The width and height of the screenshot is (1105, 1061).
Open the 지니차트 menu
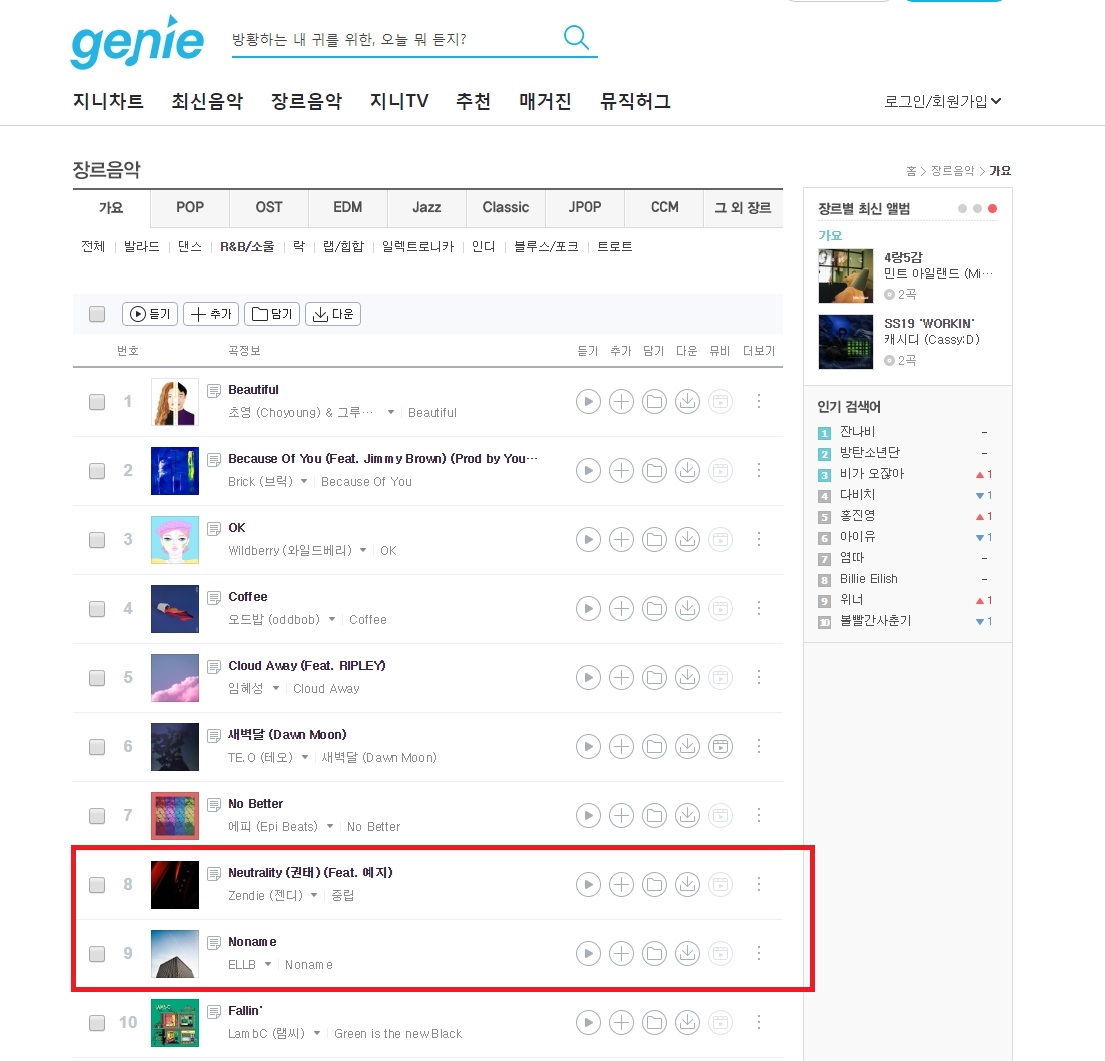click(x=109, y=101)
